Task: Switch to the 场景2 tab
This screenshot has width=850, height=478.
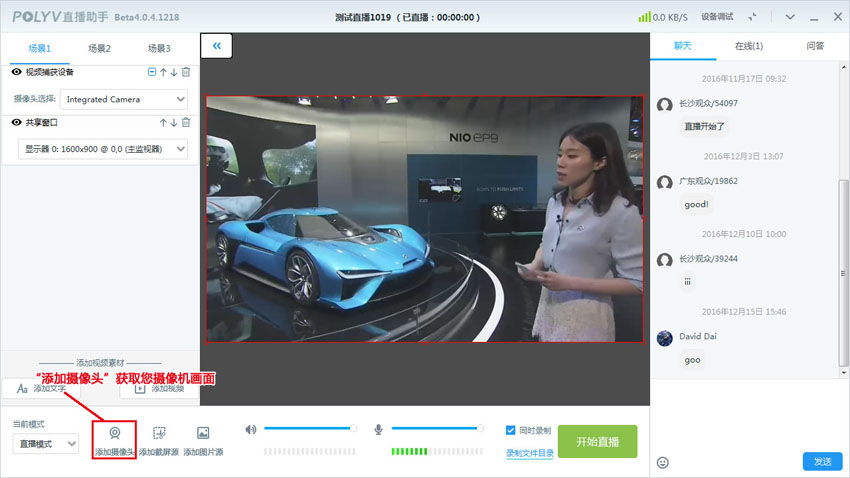Action: pyautogui.click(x=99, y=48)
